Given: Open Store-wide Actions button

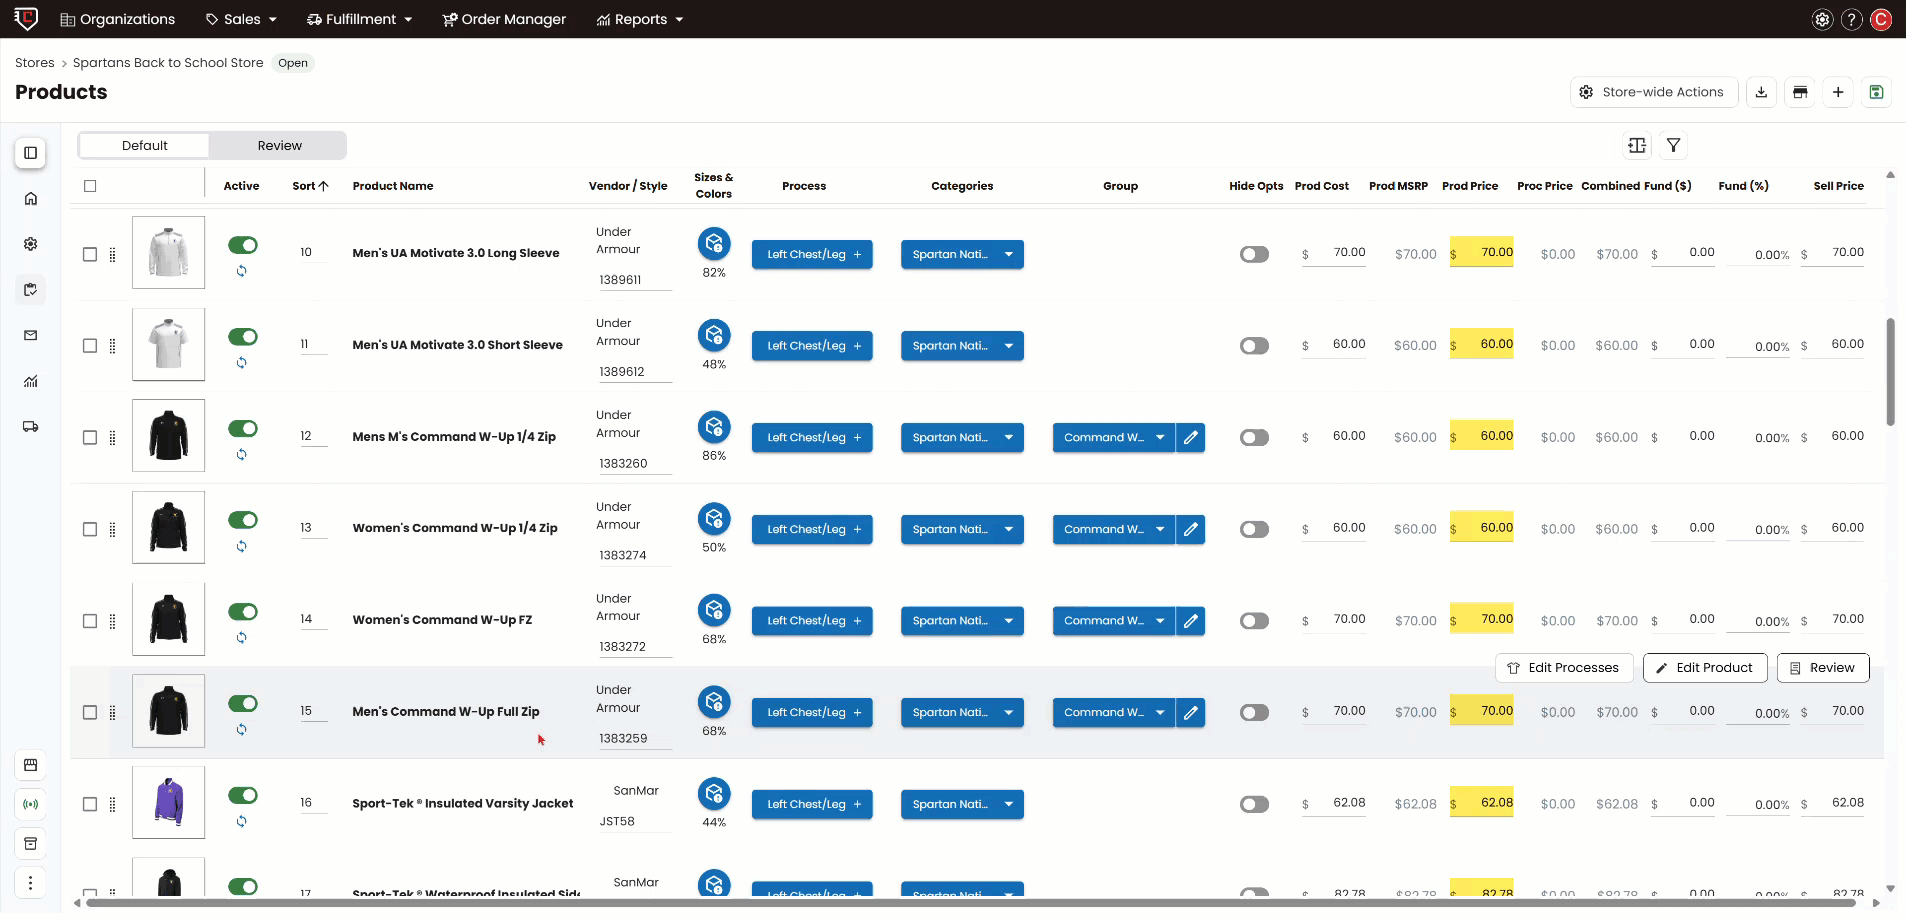Looking at the screenshot, I should 1654,92.
